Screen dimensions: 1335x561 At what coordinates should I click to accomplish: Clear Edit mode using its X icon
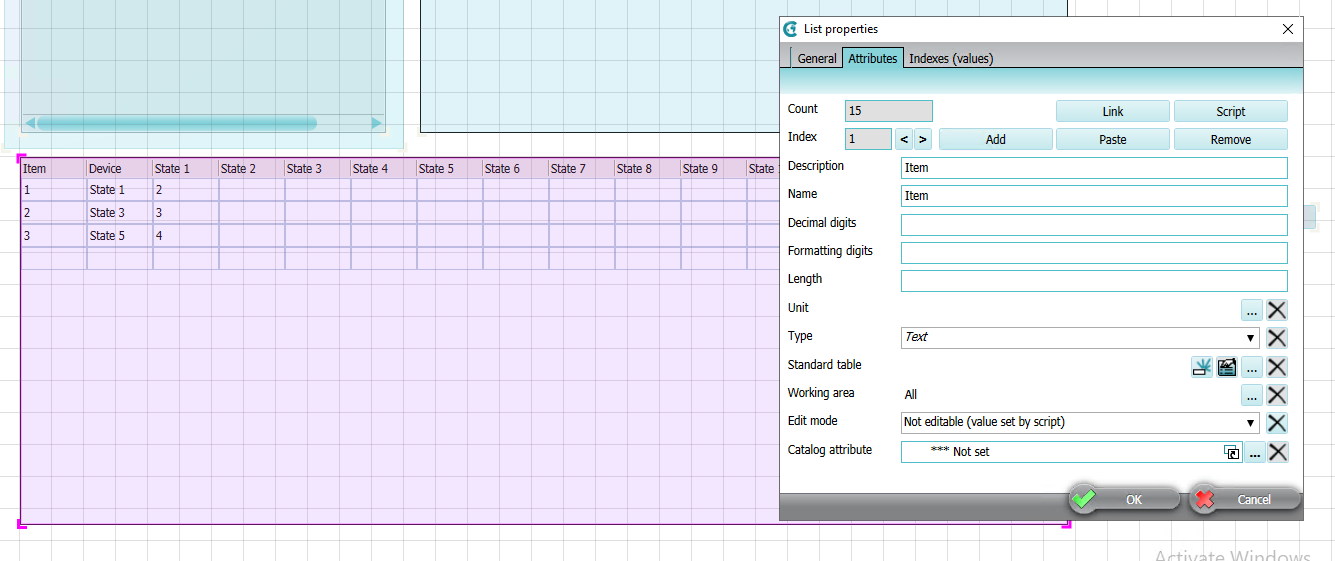(x=1277, y=423)
